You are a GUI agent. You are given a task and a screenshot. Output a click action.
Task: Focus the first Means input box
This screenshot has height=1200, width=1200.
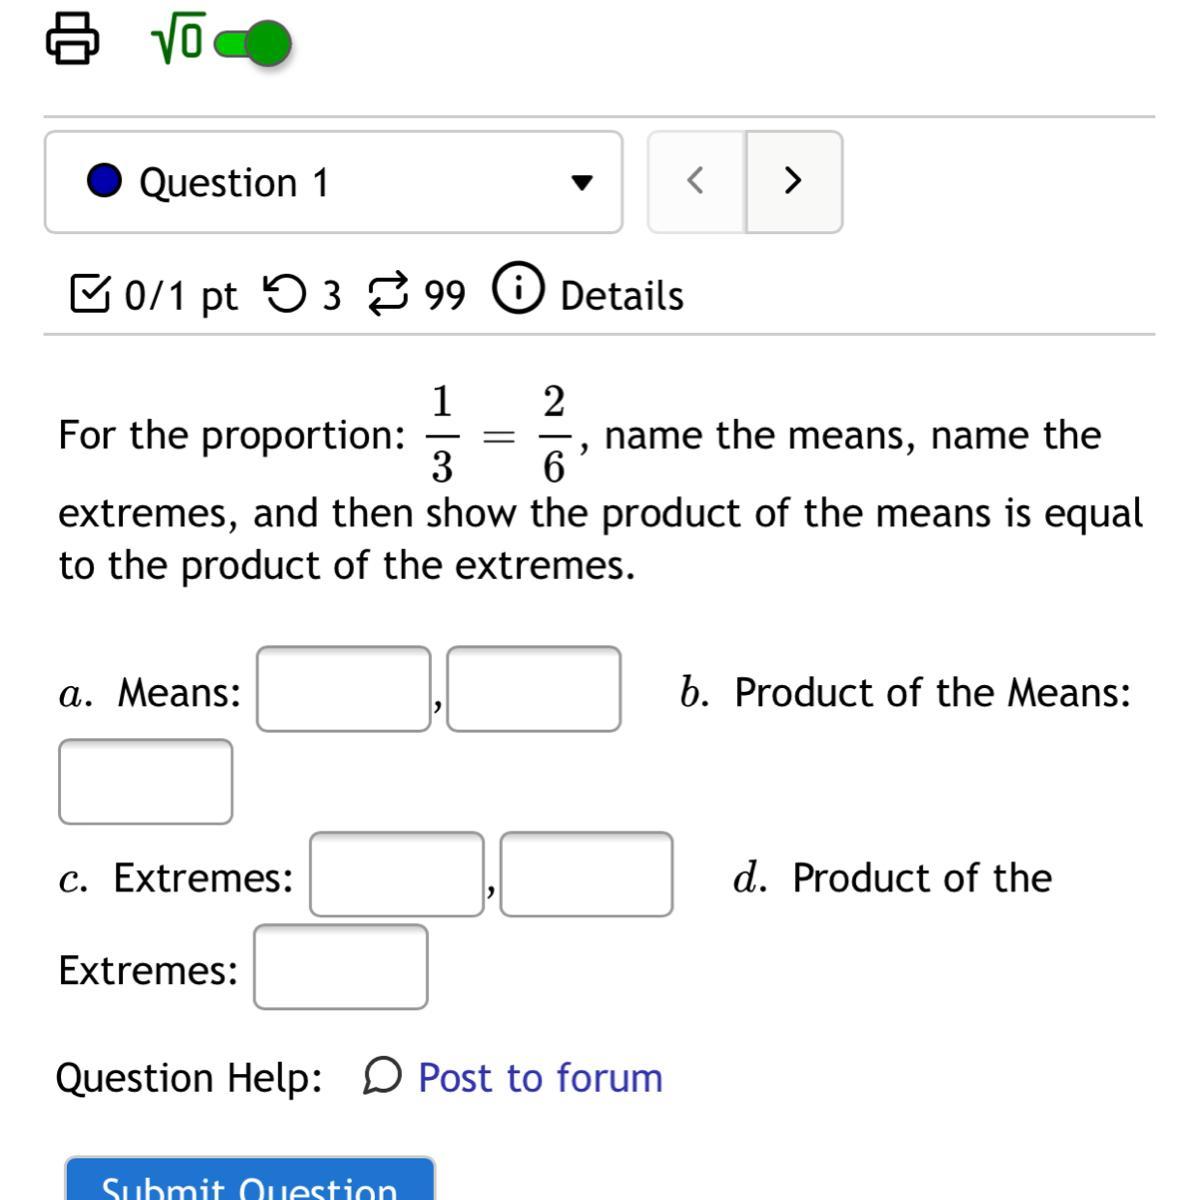pyautogui.click(x=344, y=689)
